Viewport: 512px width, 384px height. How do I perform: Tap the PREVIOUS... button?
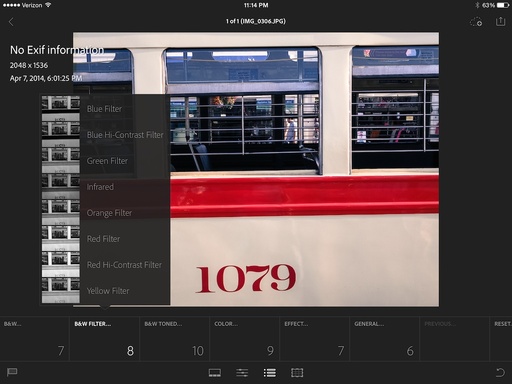point(454,338)
